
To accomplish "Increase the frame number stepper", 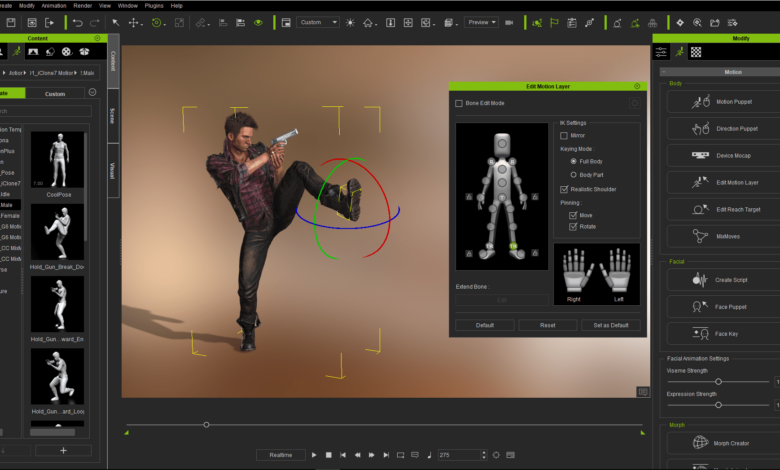I will coord(484,452).
